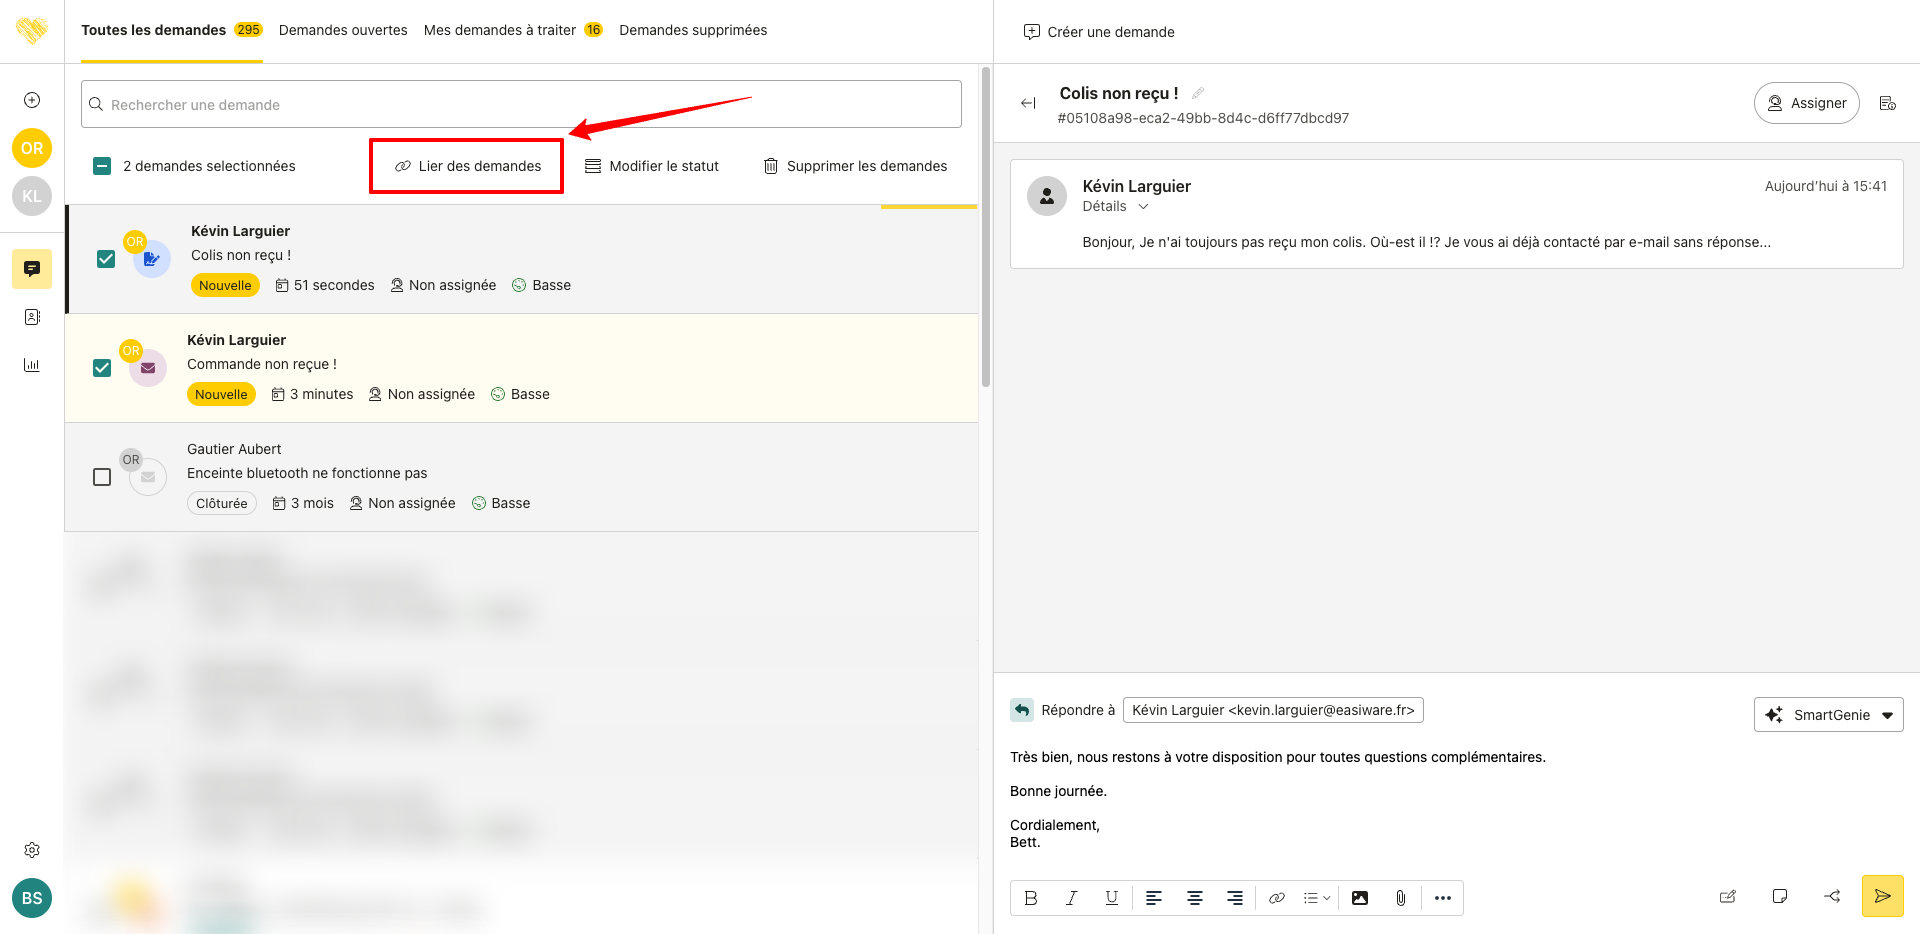Open the statistics chart icon in sidebar

(x=32, y=365)
